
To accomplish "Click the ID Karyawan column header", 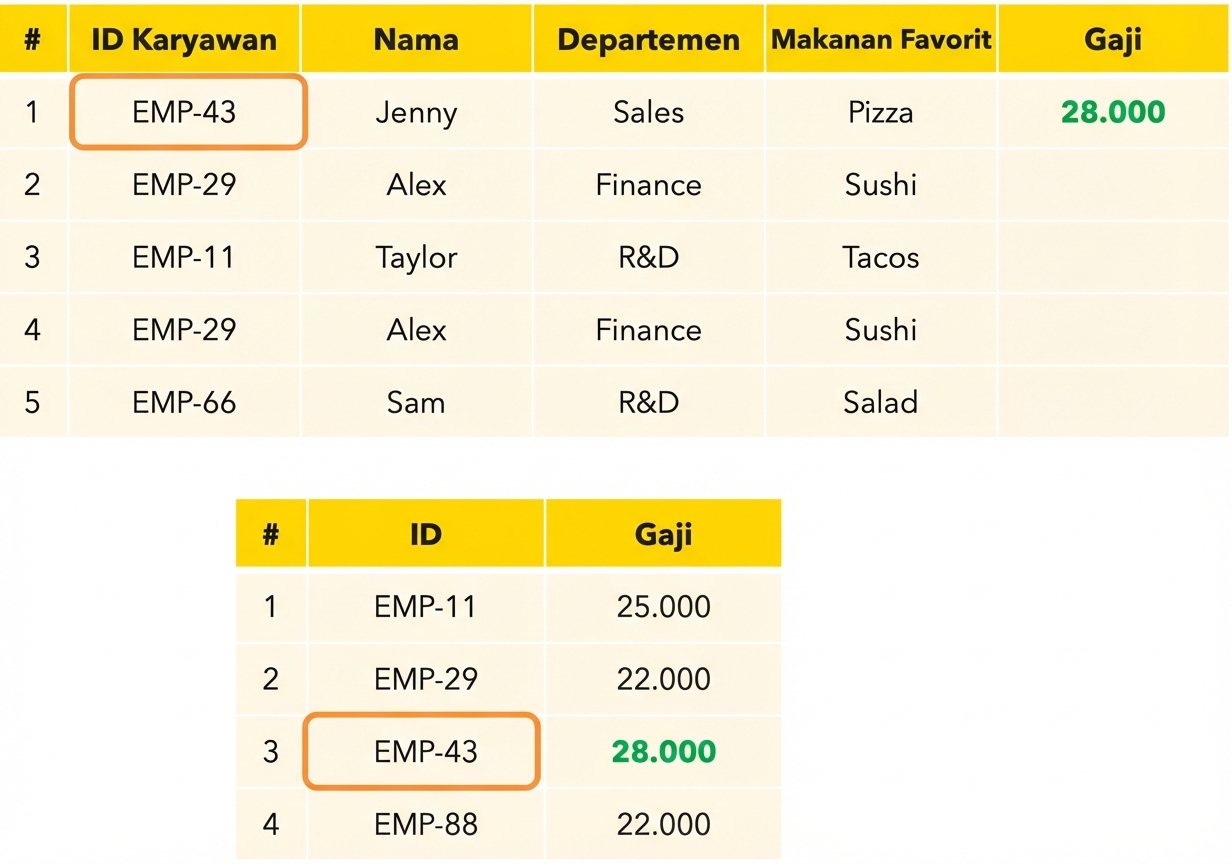I will coord(184,39).
